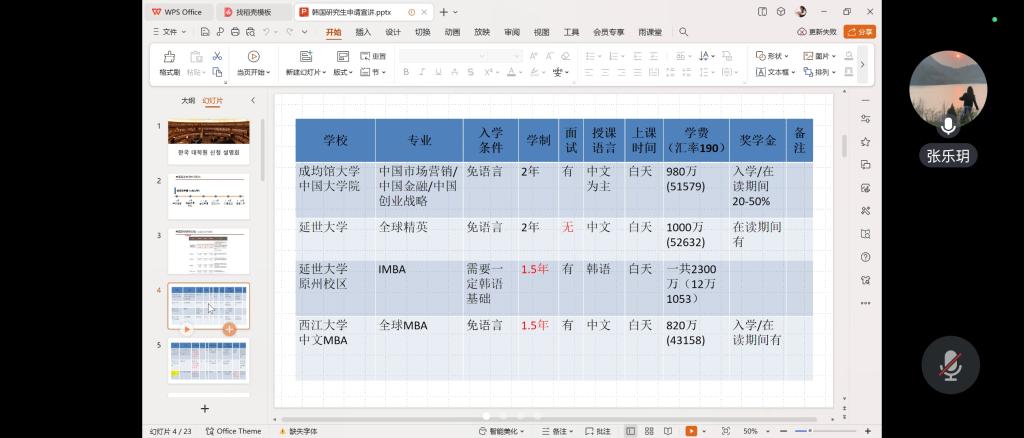Open the search magnifier in the ribbon
The height and width of the screenshot is (438, 1024).
tap(684, 32)
